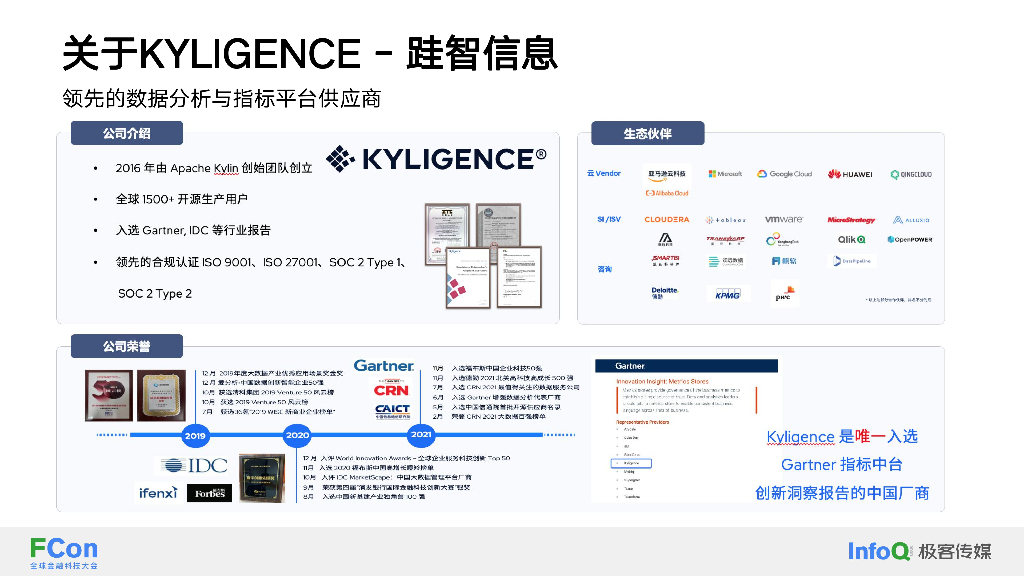The height and width of the screenshot is (576, 1024).
Task: Click the '创新洞察报告的中国厂商' text
Action: click(842, 493)
